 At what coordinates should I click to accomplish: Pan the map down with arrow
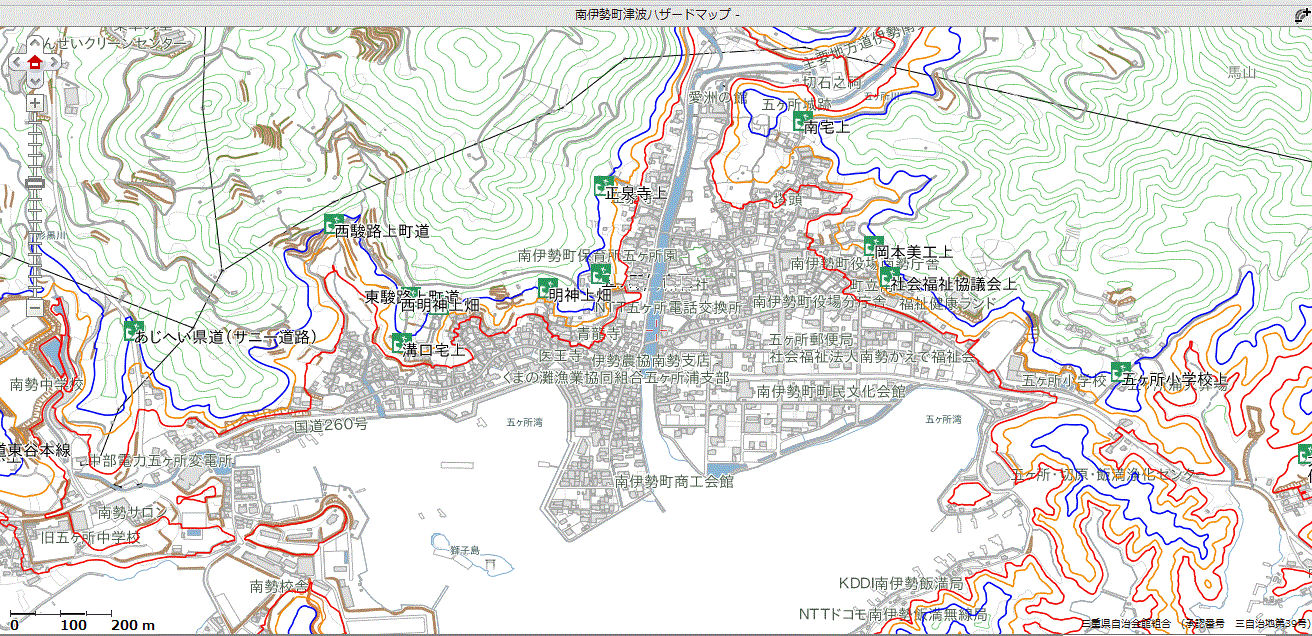coord(35,78)
